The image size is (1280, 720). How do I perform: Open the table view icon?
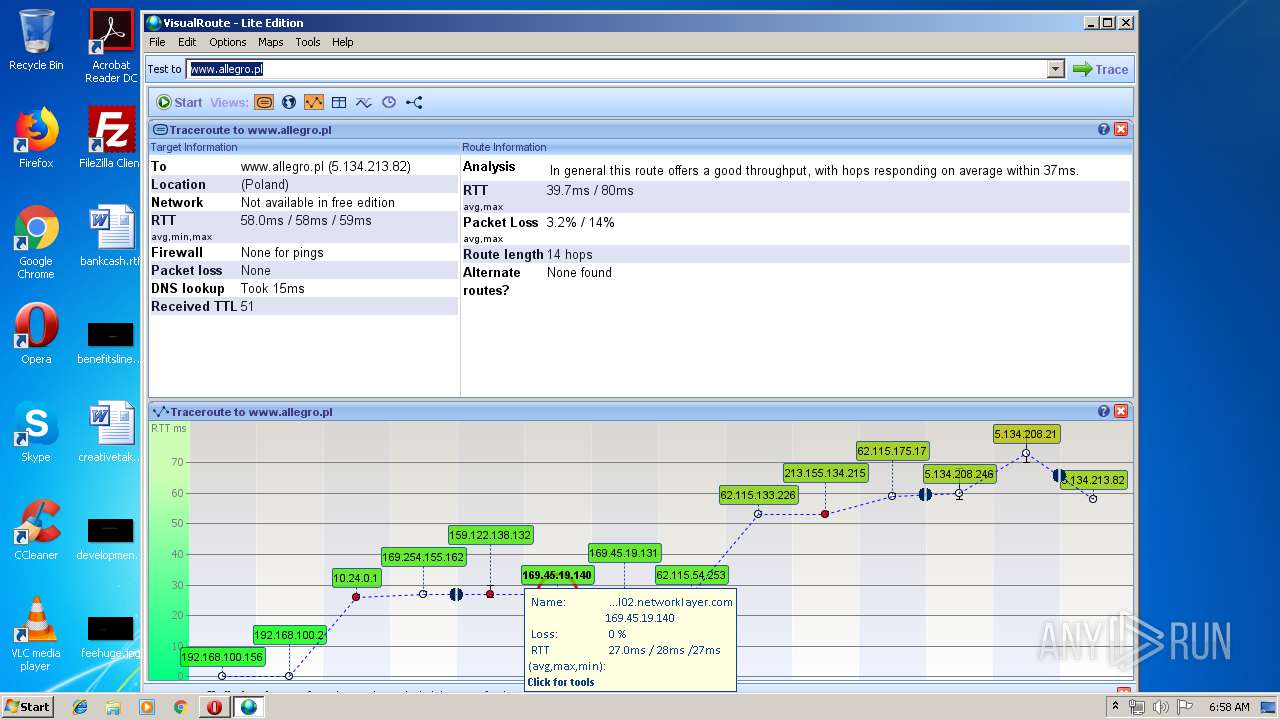tap(339, 102)
